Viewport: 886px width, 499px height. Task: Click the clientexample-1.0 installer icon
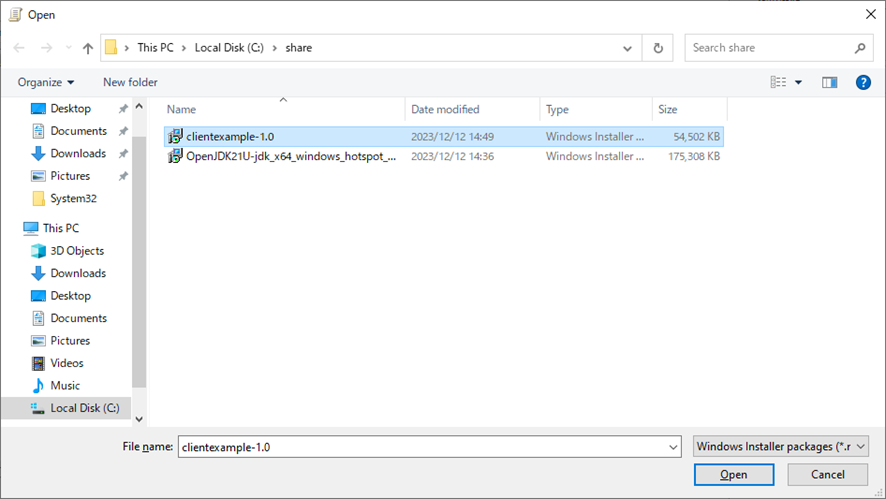[x=175, y=137]
